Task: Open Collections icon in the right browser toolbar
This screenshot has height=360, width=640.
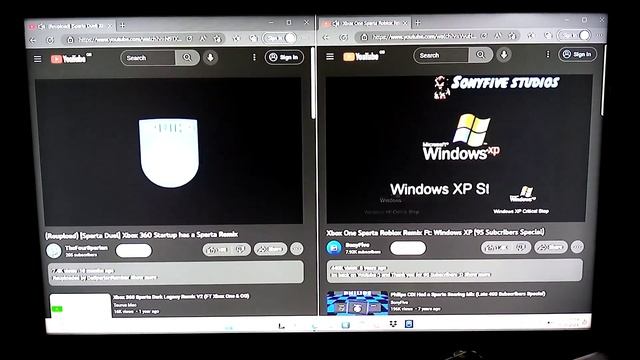Action: pos(548,36)
